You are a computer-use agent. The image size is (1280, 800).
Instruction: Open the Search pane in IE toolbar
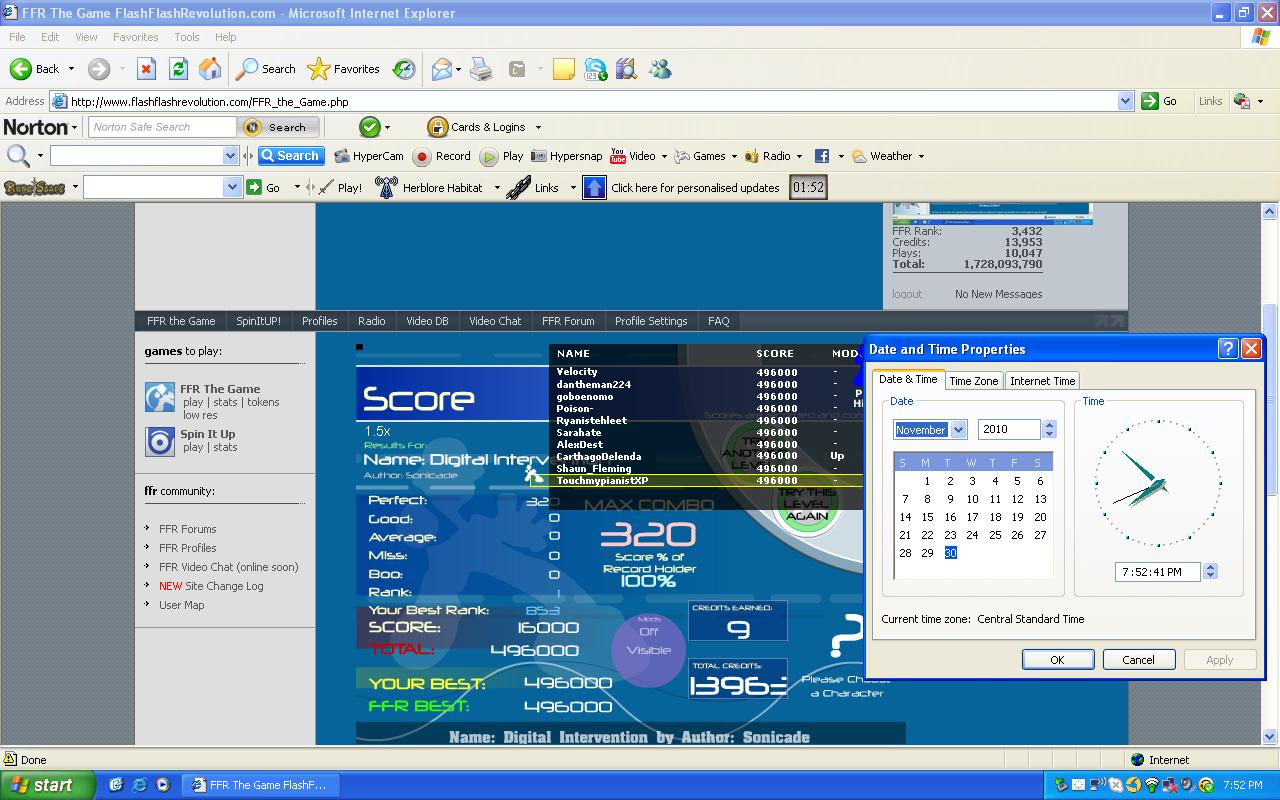(266, 69)
